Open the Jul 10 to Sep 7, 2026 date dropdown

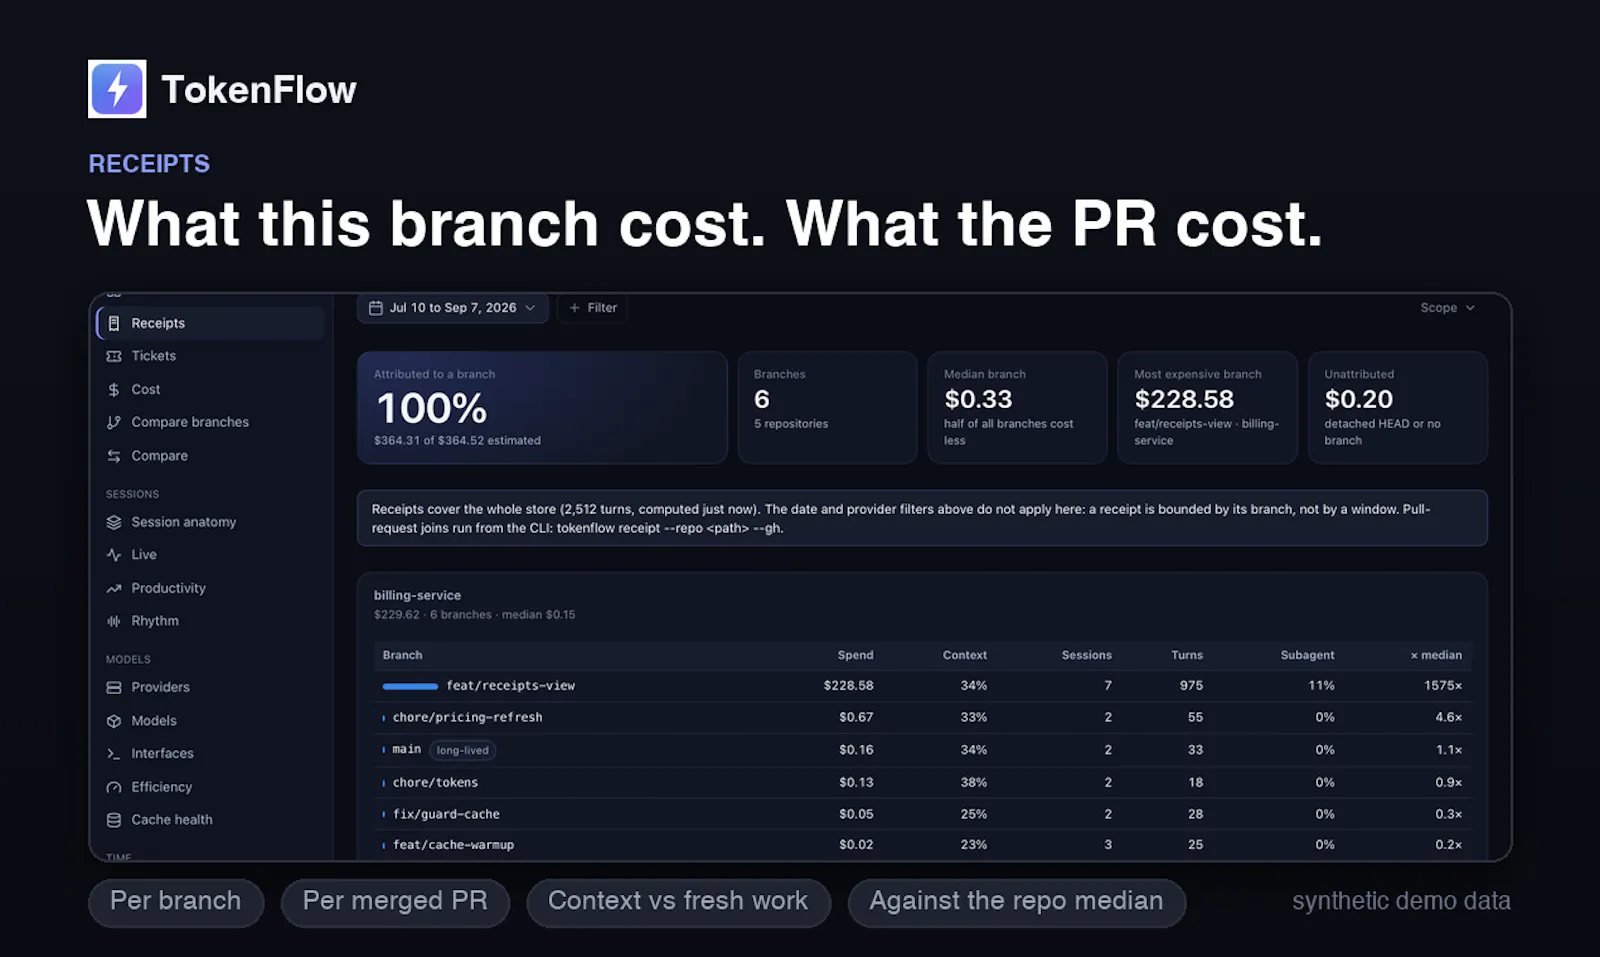tap(453, 308)
